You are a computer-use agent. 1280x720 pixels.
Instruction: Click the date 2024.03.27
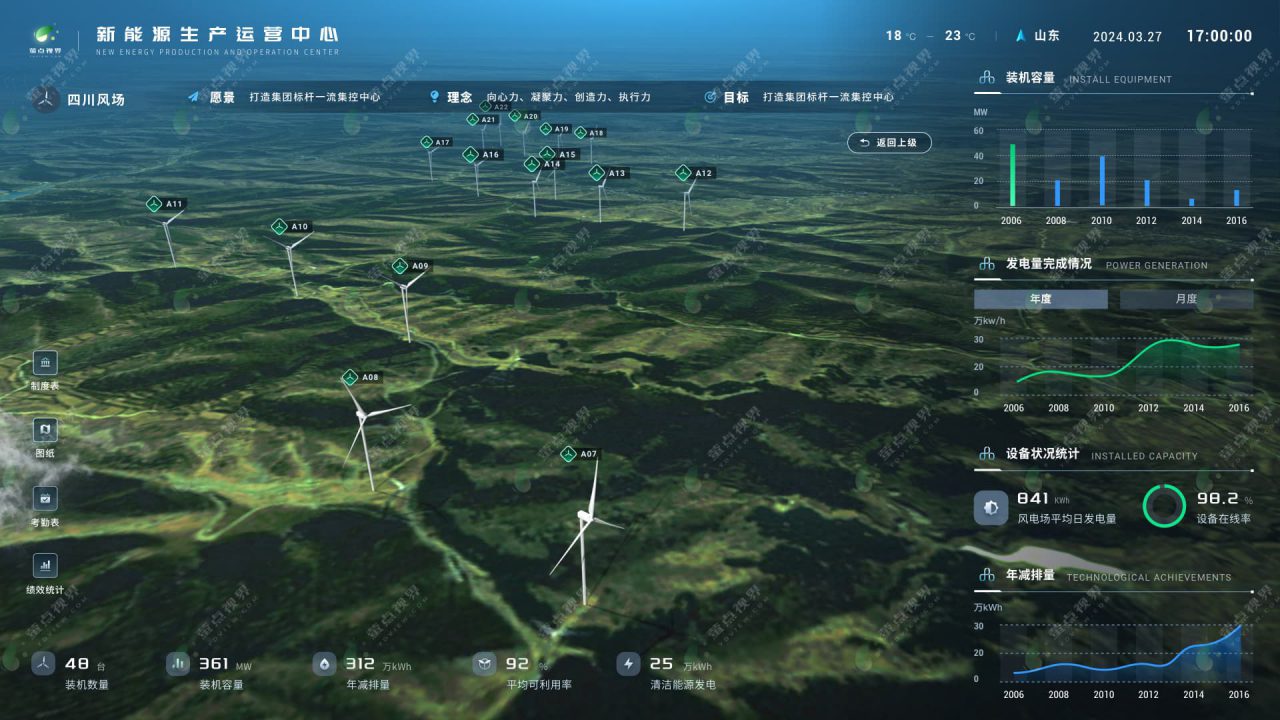click(1127, 36)
